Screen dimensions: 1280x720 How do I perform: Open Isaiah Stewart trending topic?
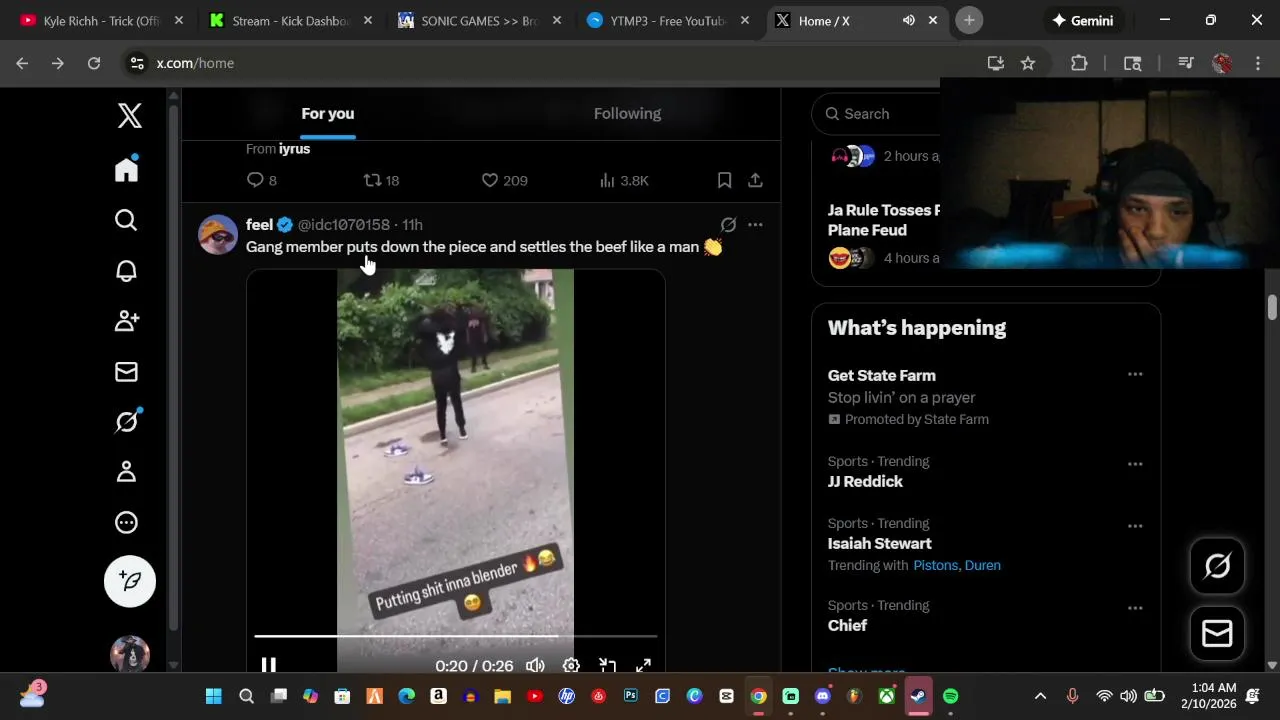pyautogui.click(x=880, y=544)
